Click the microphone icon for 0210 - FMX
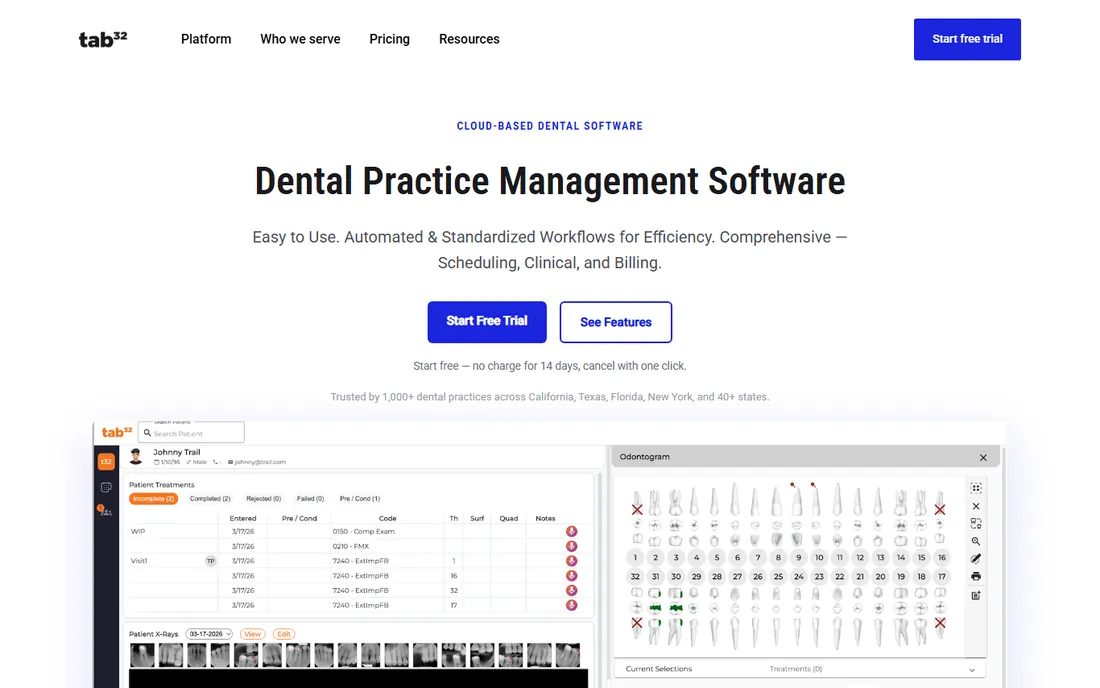Viewport: 1100px width, 688px height. pos(572,546)
